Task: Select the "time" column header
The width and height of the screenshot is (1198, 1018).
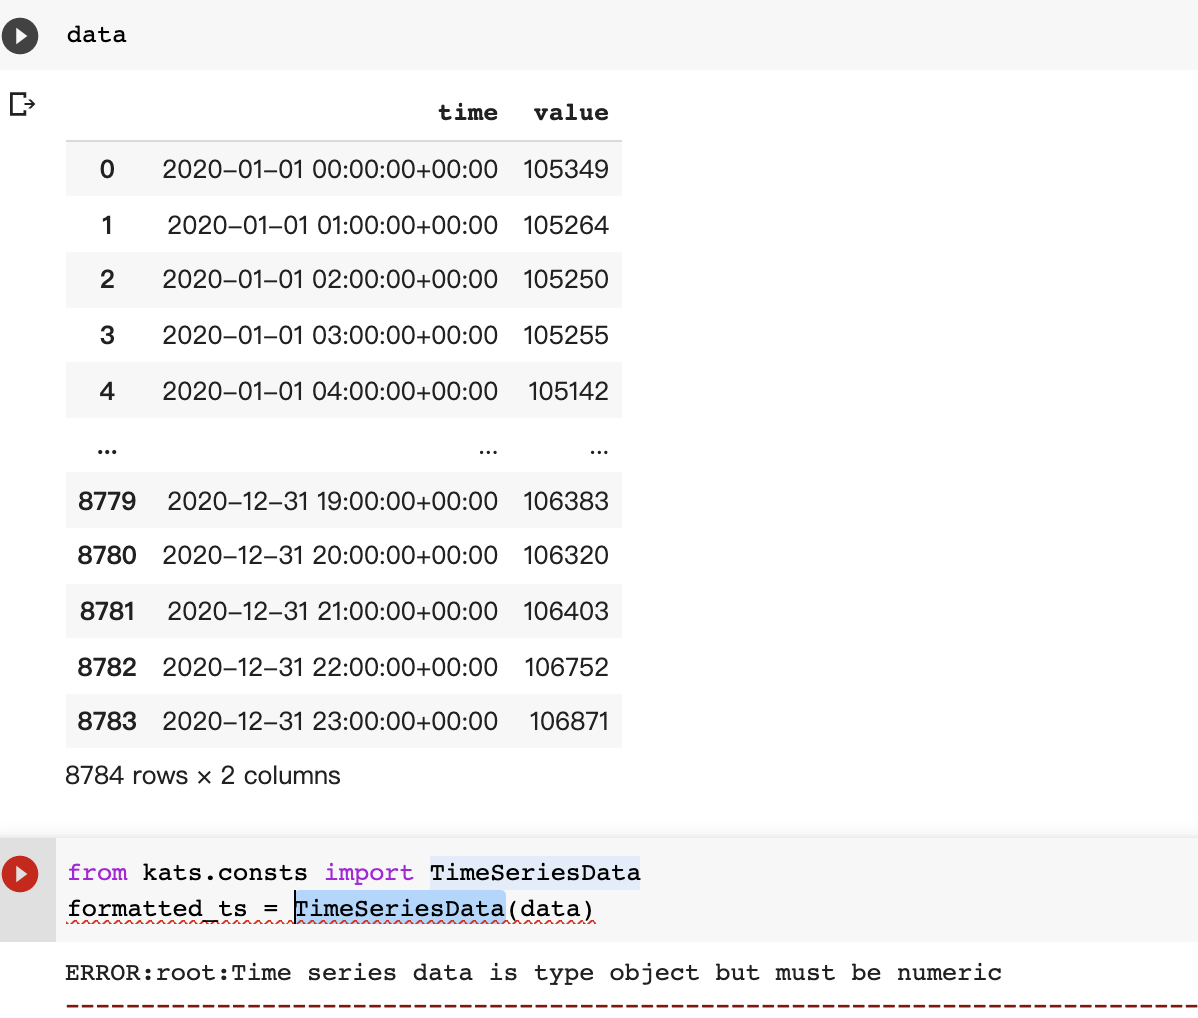Action: pyautogui.click(x=468, y=112)
